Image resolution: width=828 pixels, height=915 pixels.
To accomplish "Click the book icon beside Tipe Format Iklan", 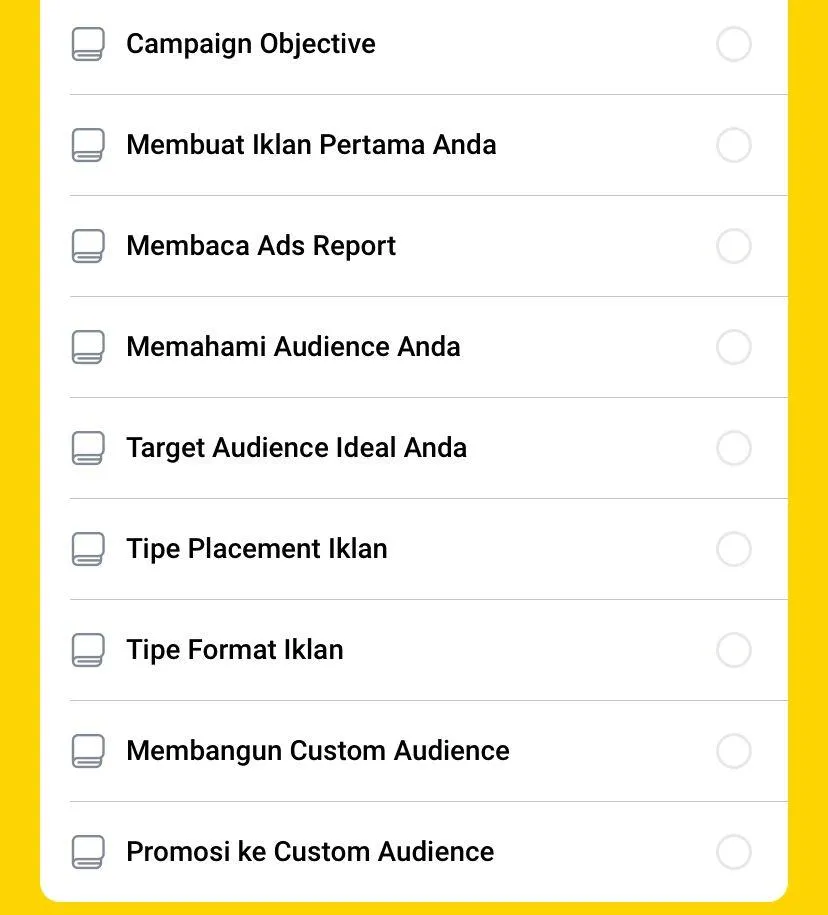I will point(88,649).
